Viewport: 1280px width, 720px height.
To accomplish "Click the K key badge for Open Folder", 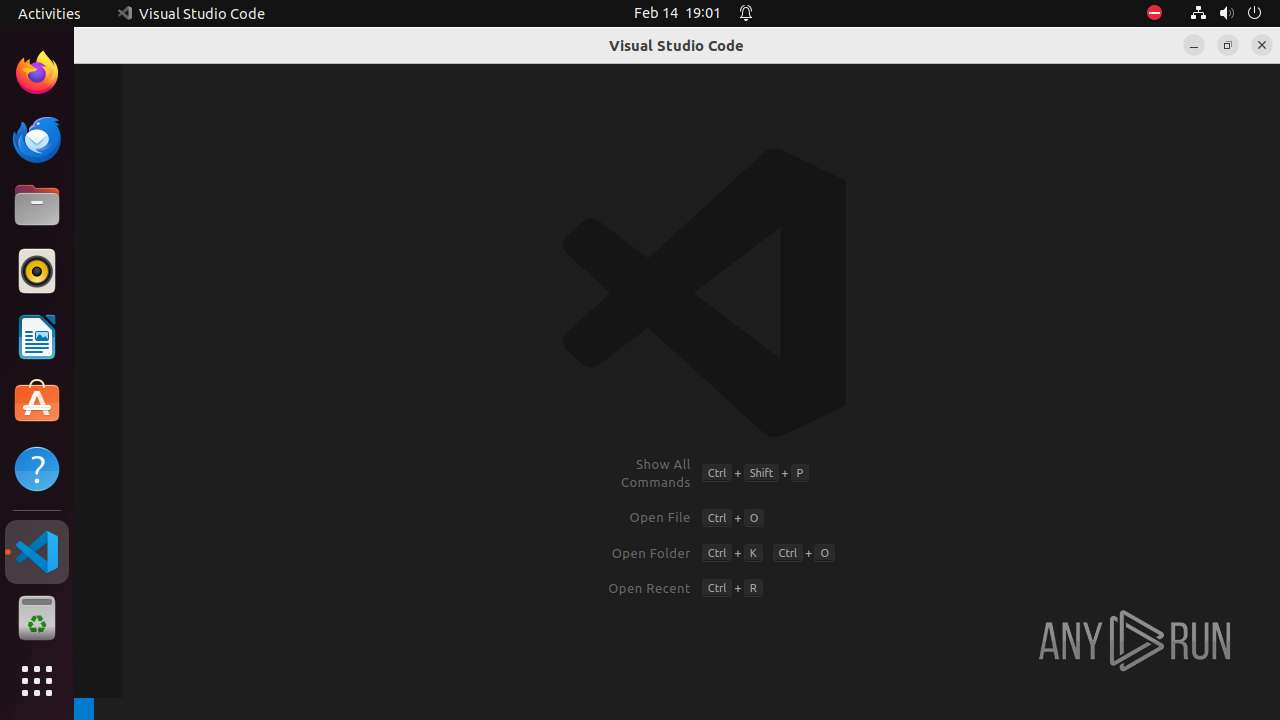I will (753, 553).
